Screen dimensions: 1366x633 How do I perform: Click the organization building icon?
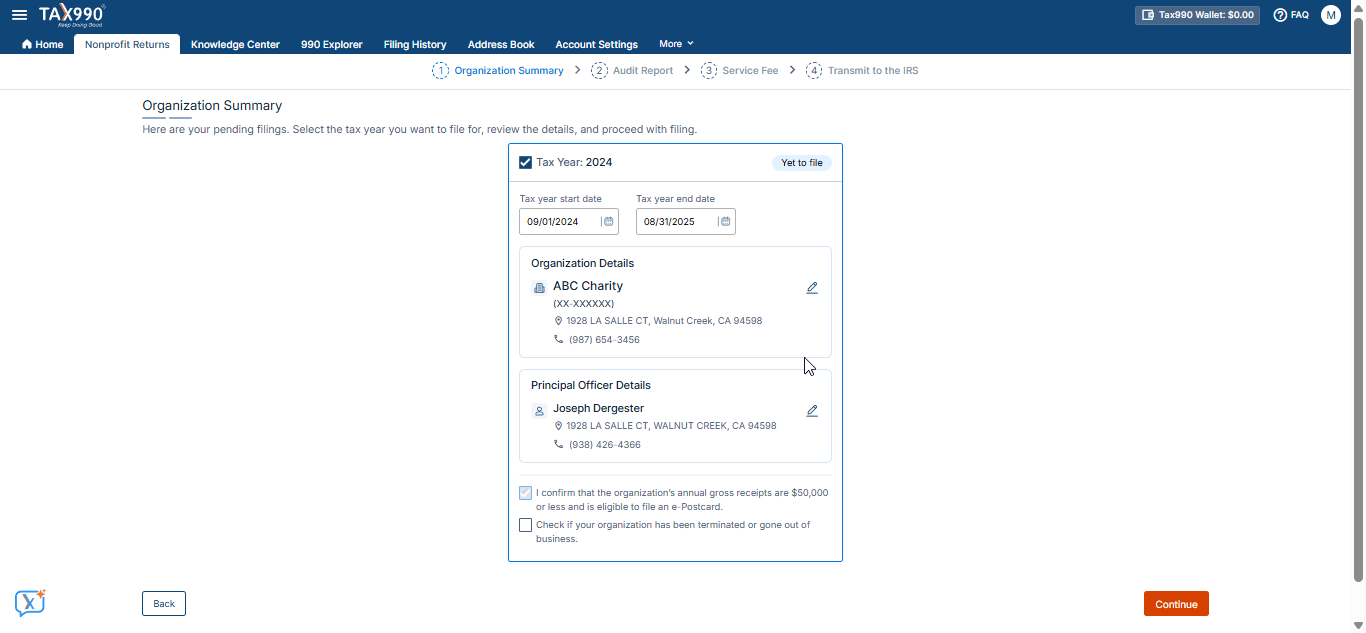pyautogui.click(x=539, y=288)
